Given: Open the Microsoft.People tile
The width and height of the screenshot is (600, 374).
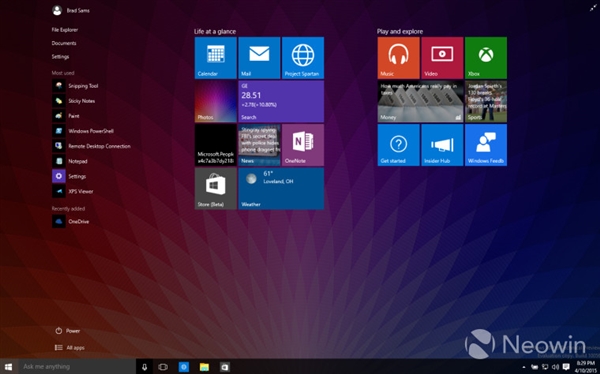Looking at the screenshot, I should point(215,145).
